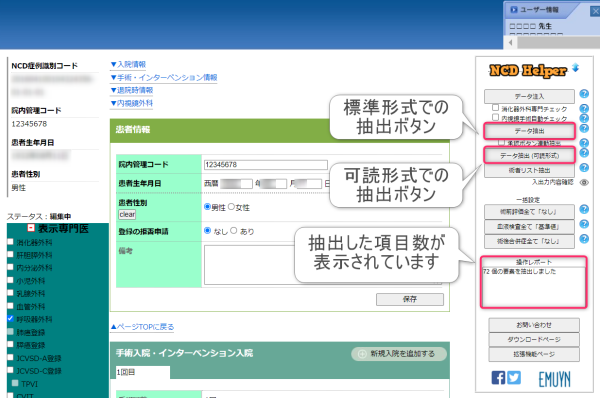This screenshot has height=398, width=600.
Task: Check the 内分泌外科 specialty checkbox
Action: (x=10, y=267)
